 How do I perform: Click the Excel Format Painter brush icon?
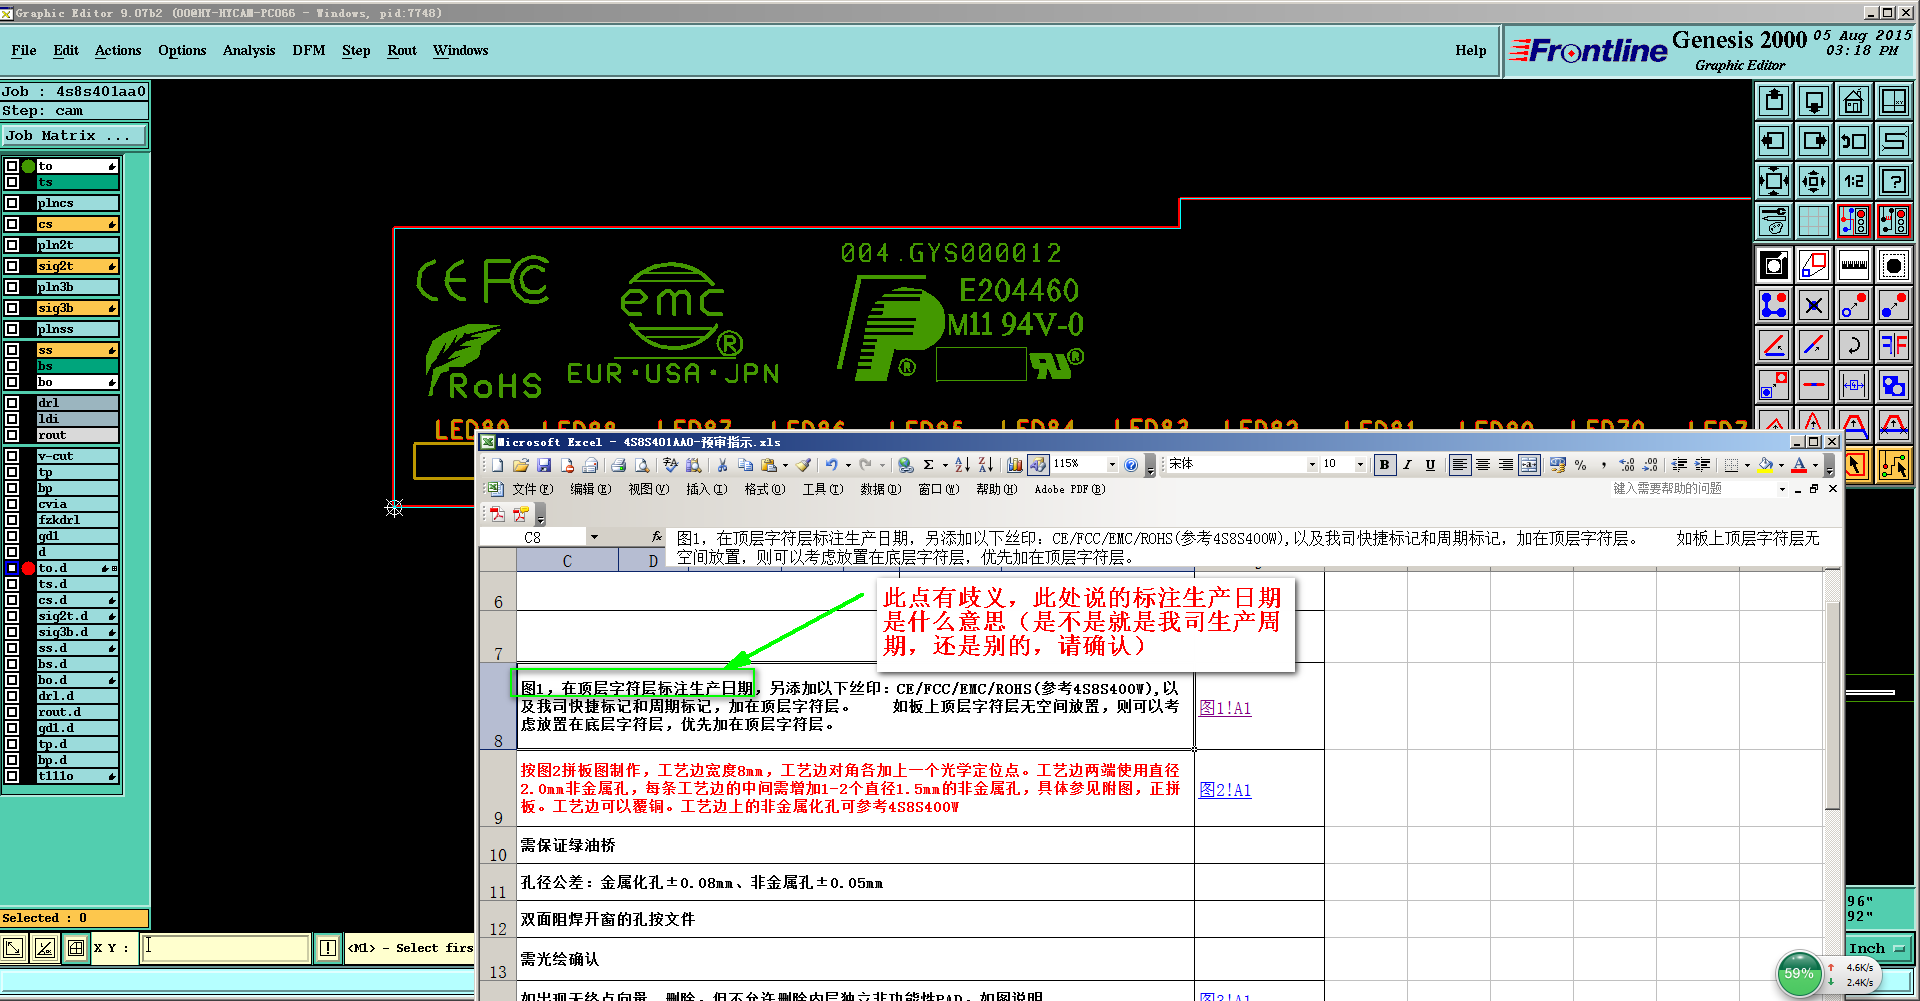point(803,465)
